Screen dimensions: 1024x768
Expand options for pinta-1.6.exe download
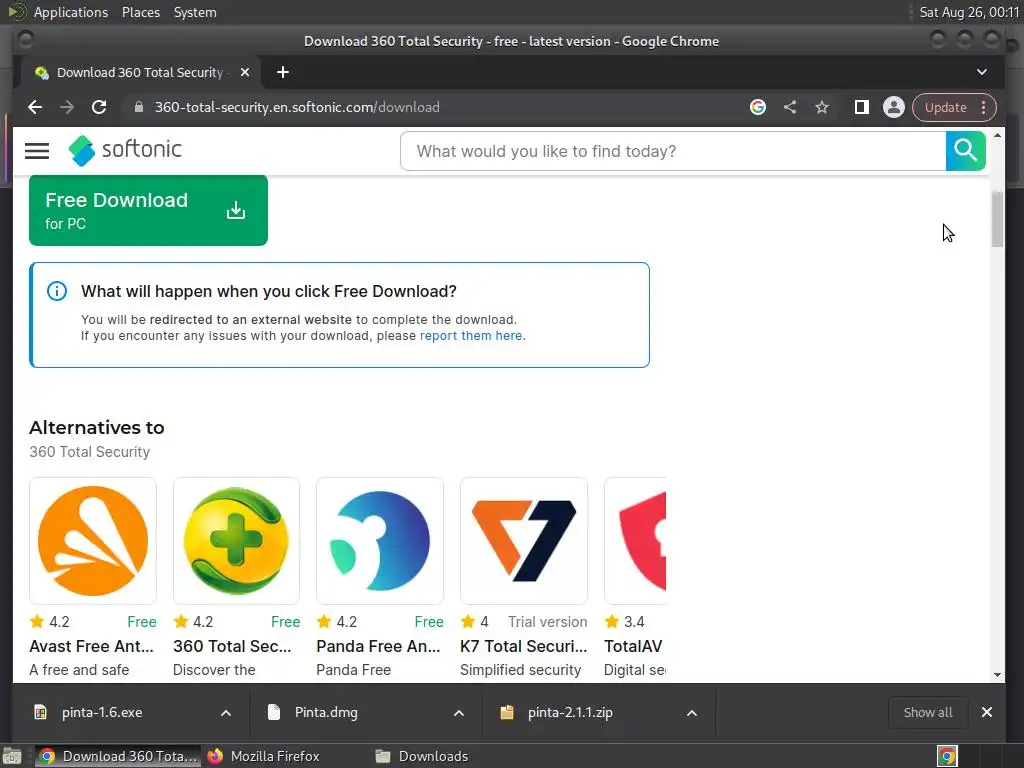tap(226, 713)
